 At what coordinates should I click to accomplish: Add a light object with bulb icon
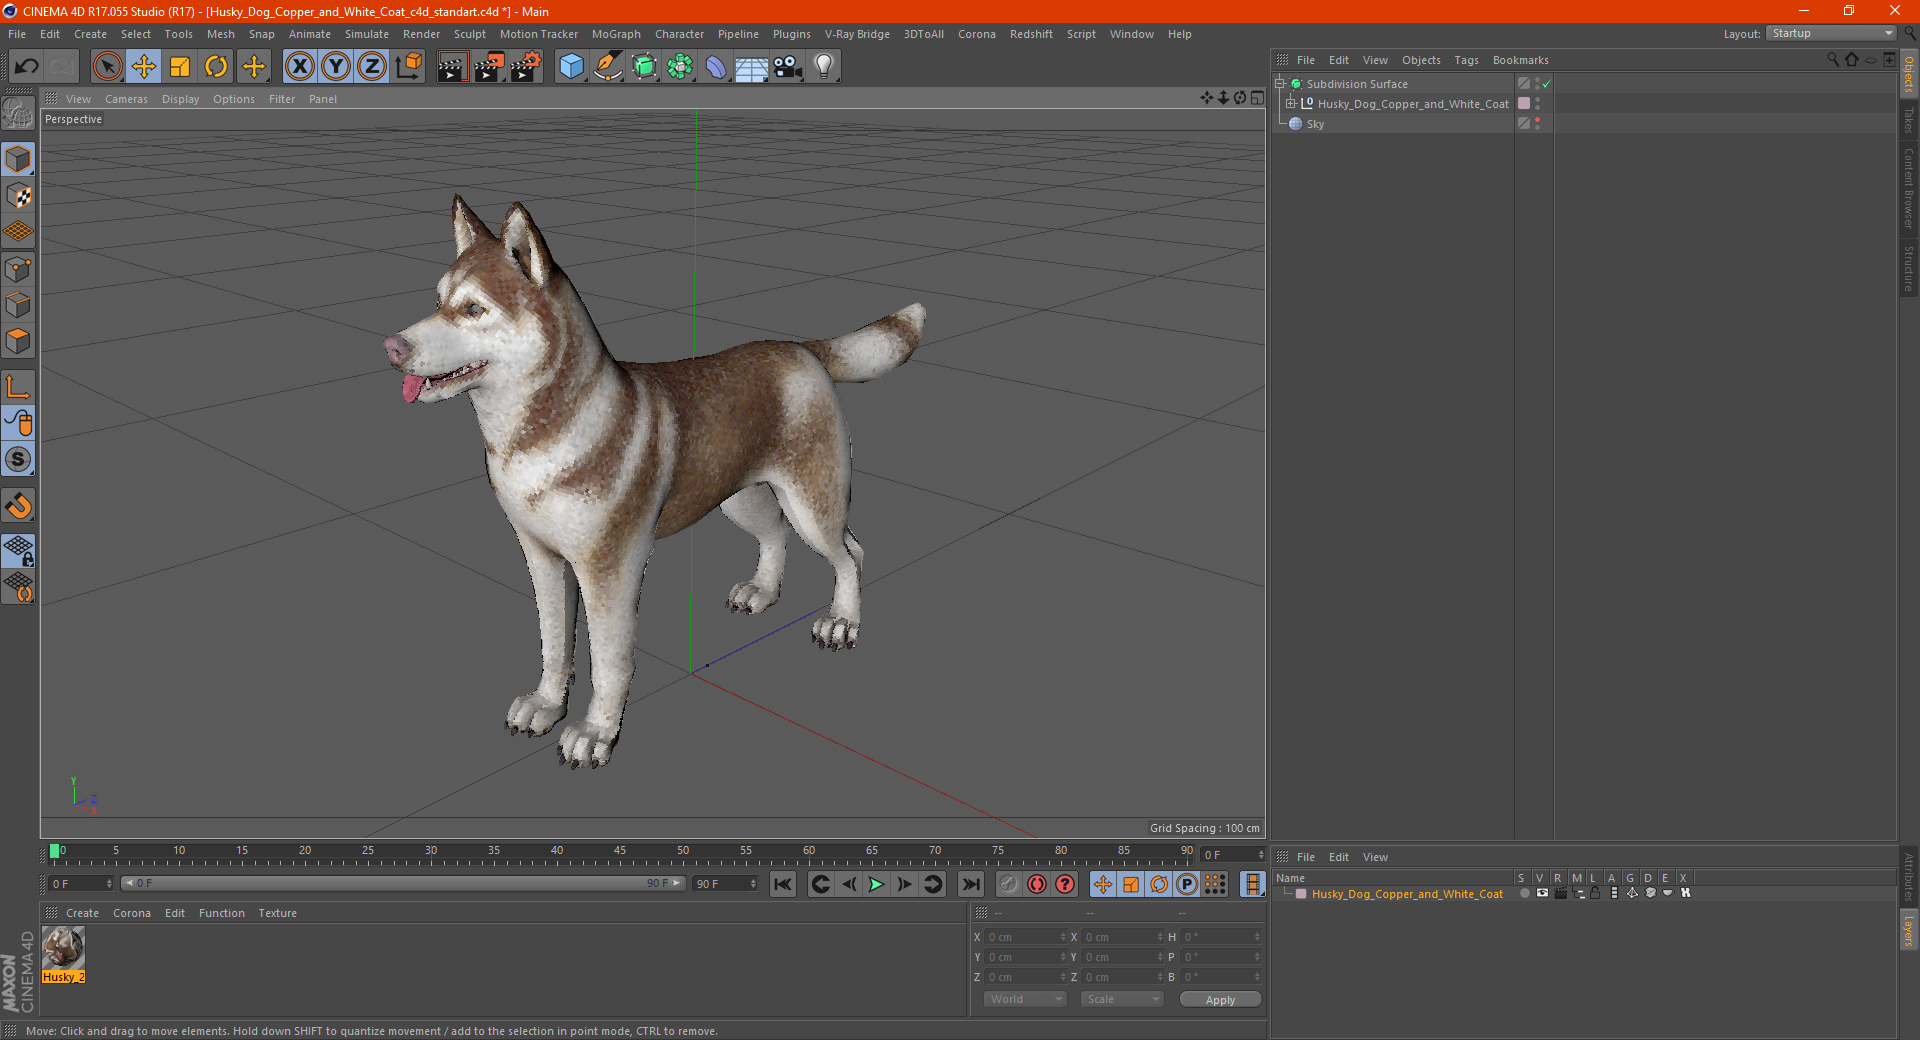[823, 67]
